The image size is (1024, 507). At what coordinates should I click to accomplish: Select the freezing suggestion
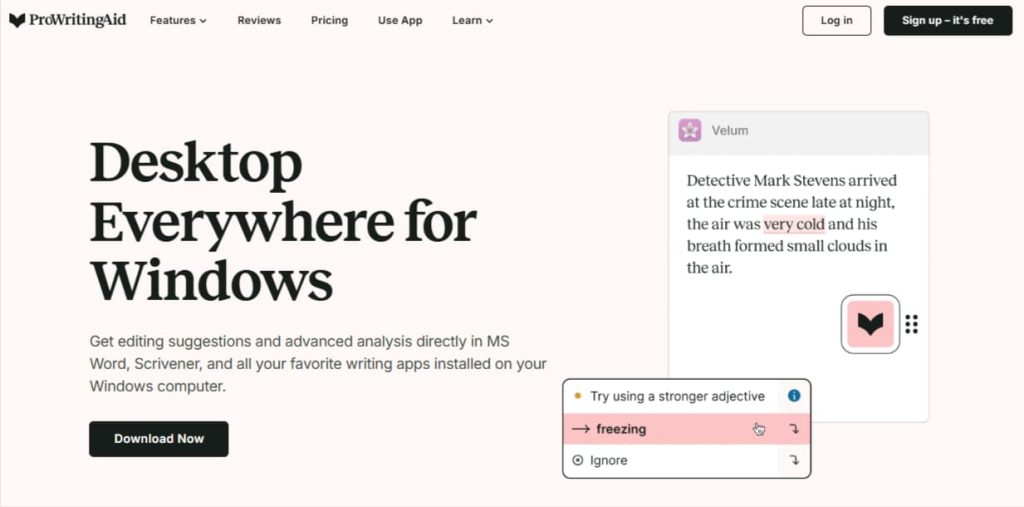[x=686, y=429]
